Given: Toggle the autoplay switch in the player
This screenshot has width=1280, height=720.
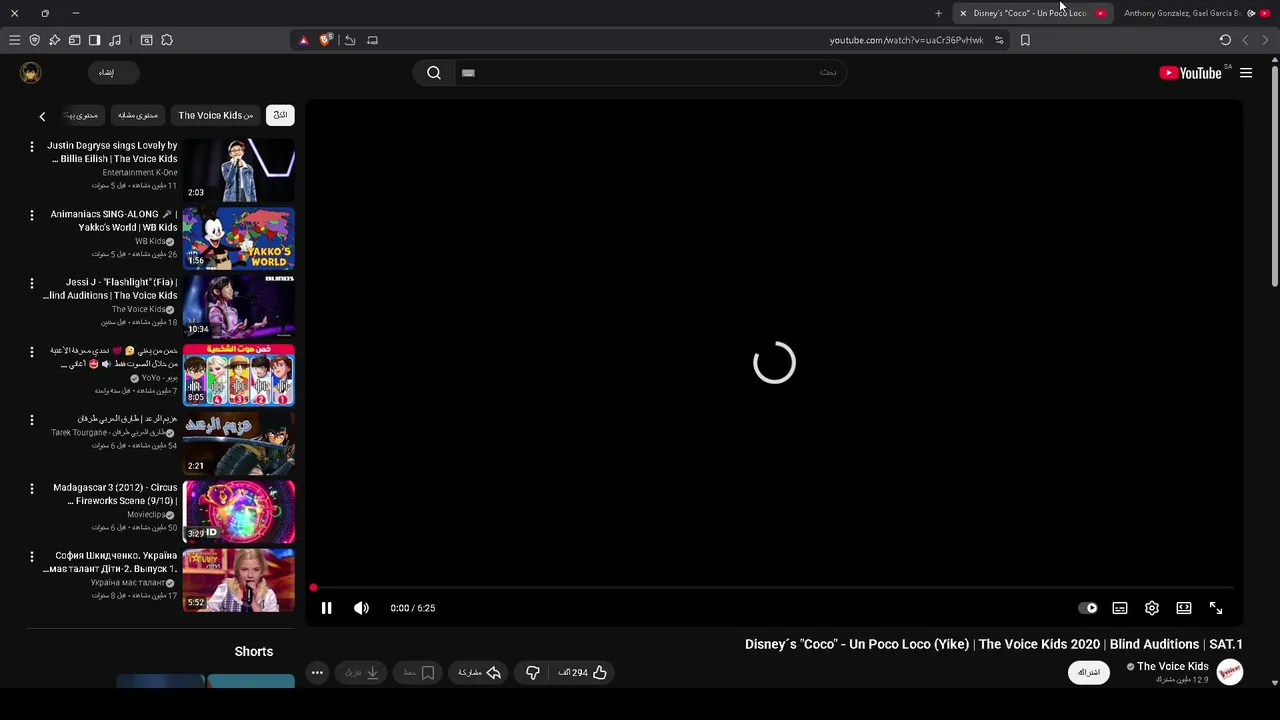Looking at the screenshot, I should 1088,608.
